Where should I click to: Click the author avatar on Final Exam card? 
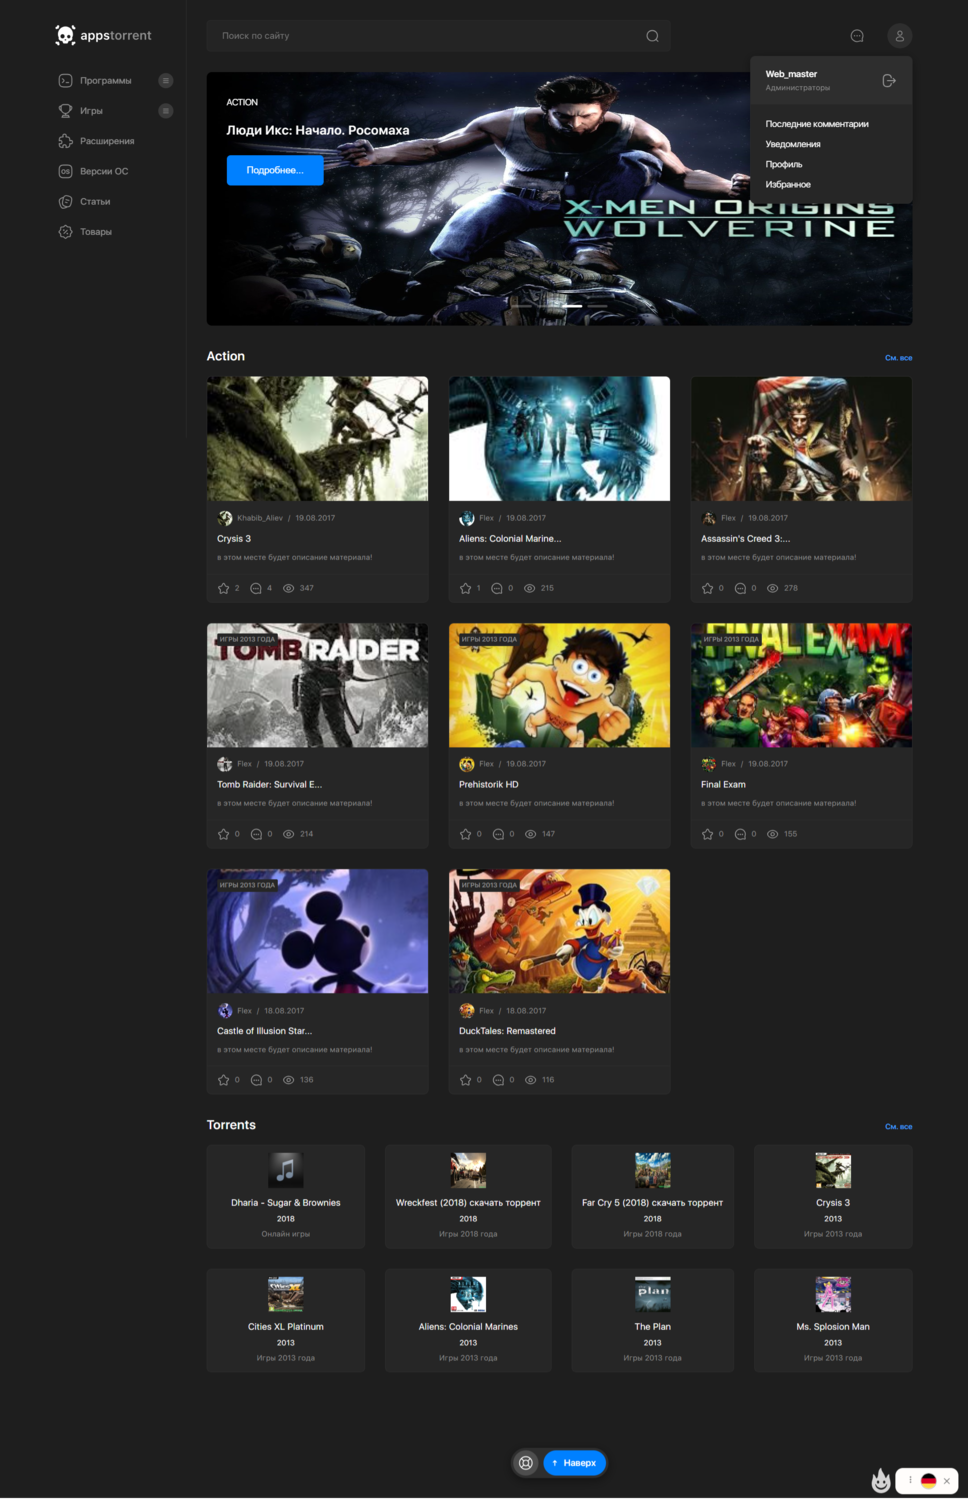click(709, 764)
